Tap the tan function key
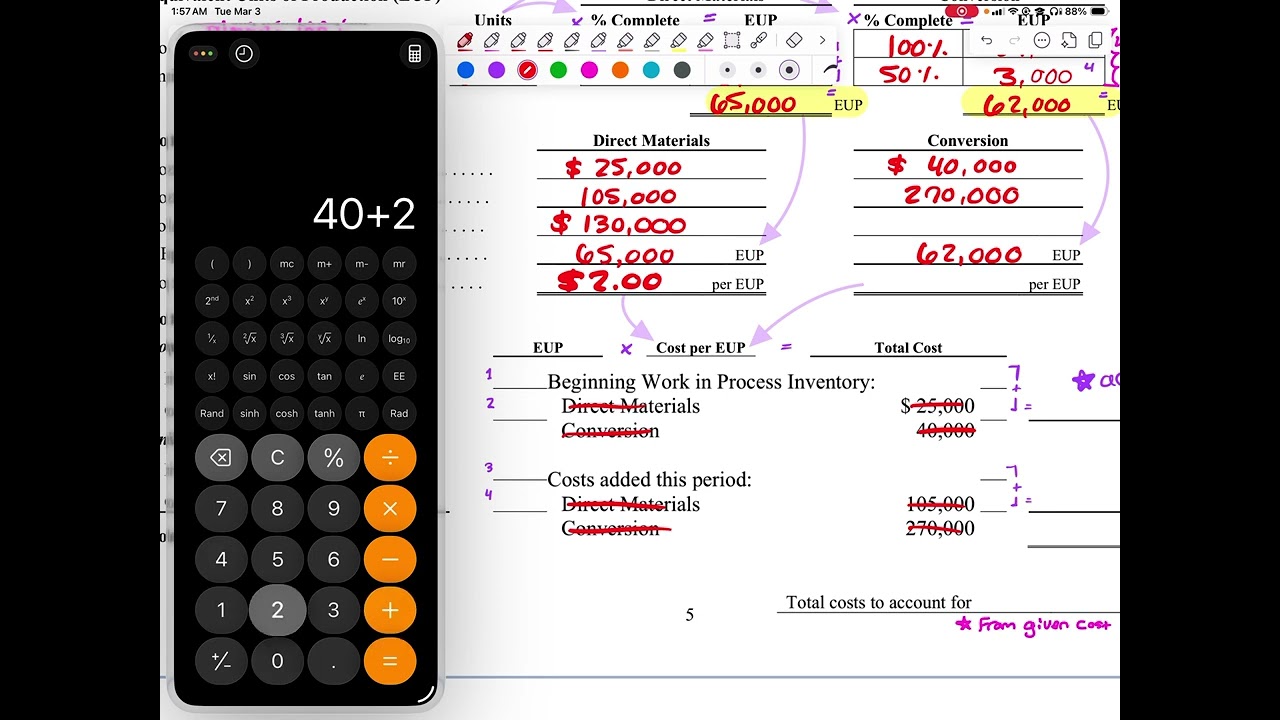This screenshot has width=1280, height=720. pyautogui.click(x=324, y=376)
